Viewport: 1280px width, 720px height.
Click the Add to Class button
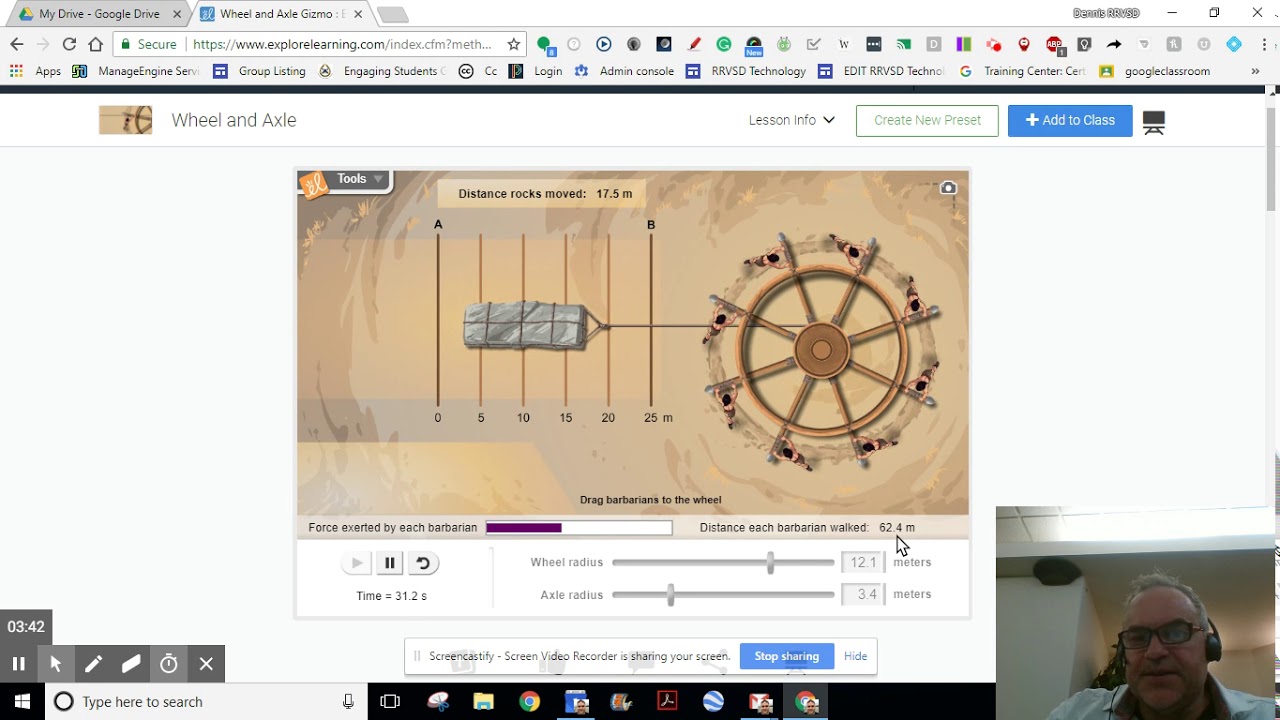1070,120
